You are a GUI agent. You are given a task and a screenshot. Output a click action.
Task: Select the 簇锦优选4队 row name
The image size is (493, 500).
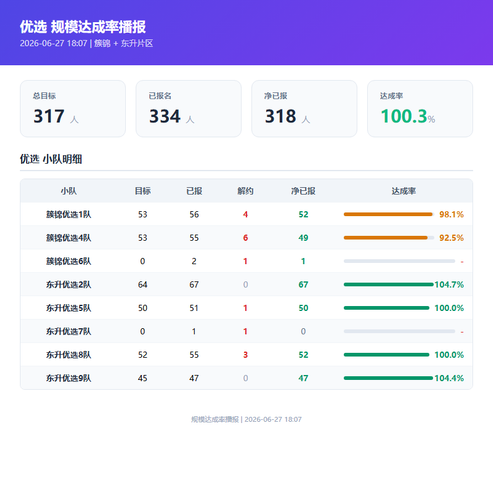pos(69,238)
